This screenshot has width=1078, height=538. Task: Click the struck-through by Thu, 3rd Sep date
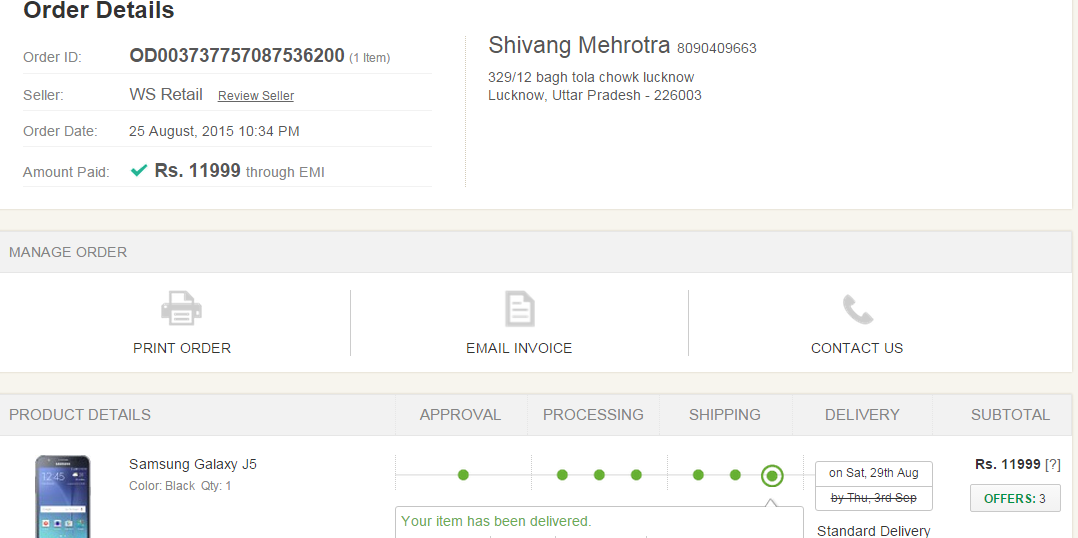[x=874, y=498]
